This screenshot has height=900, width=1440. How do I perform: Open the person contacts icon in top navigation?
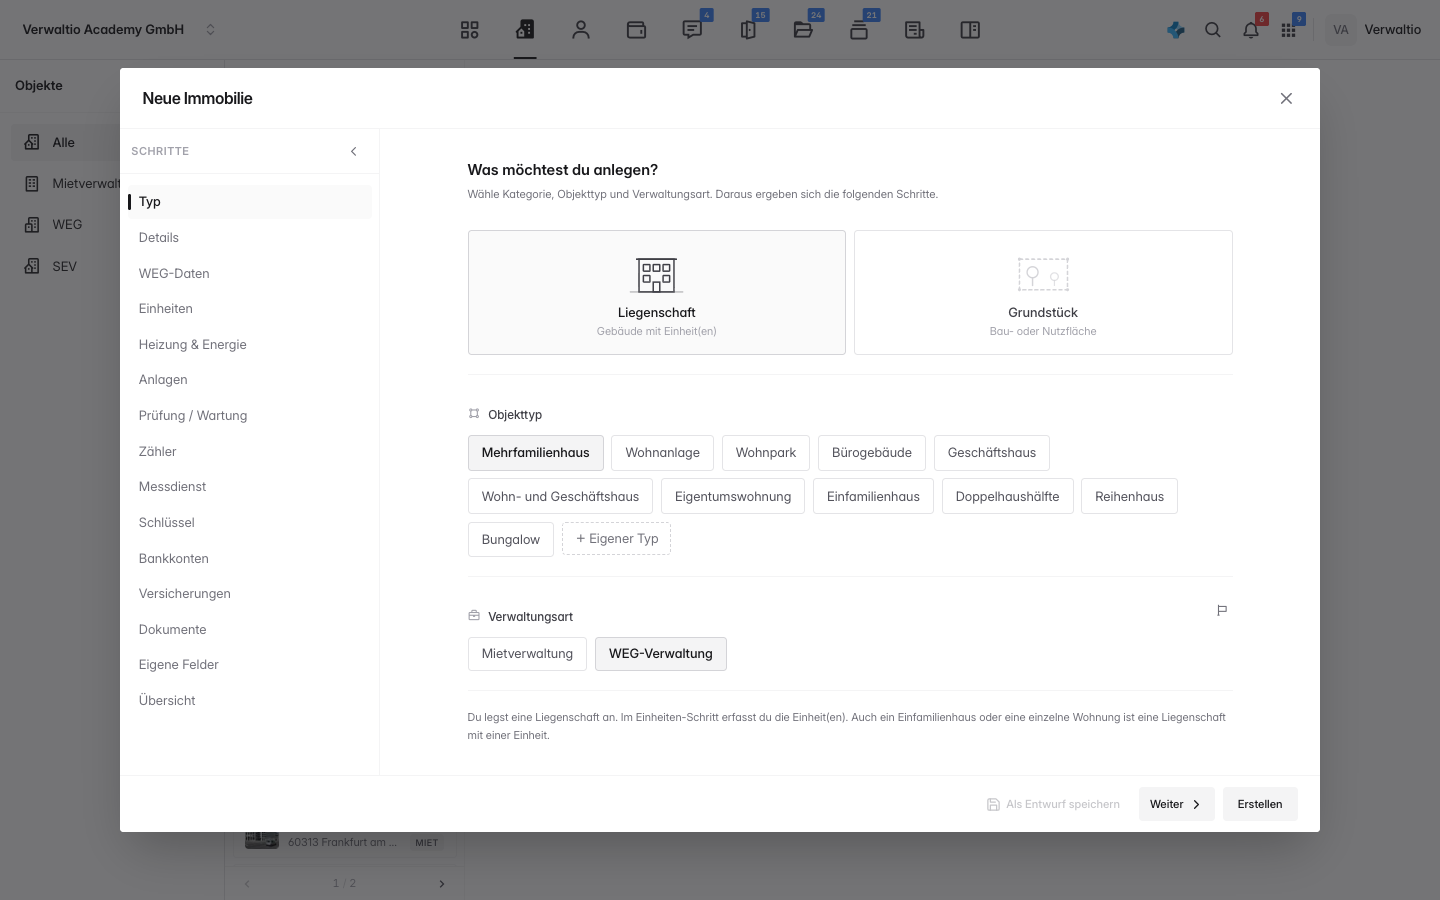point(581,30)
